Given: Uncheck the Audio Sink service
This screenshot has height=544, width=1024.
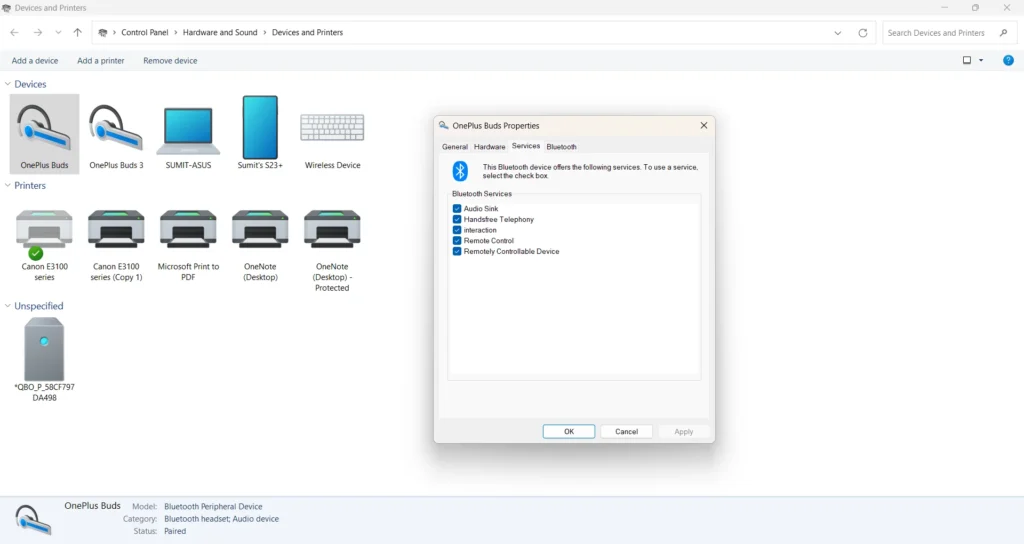Looking at the screenshot, I should point(457,208).
